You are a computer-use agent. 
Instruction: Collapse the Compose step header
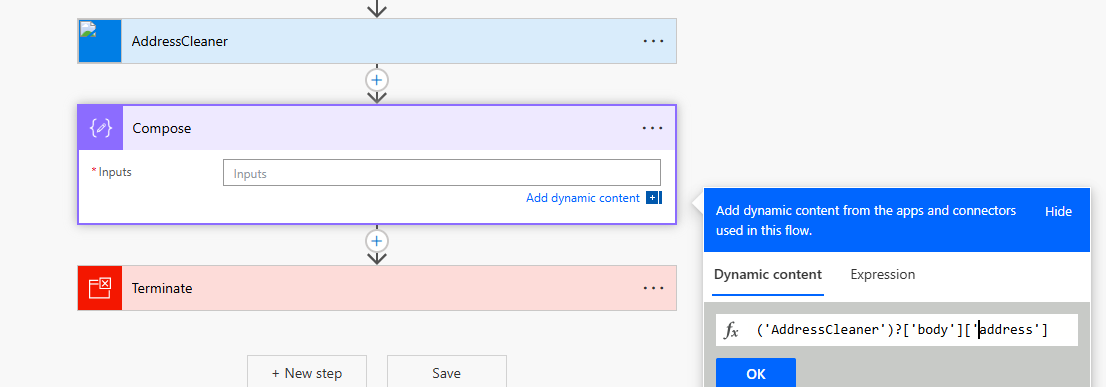(377, 128)
